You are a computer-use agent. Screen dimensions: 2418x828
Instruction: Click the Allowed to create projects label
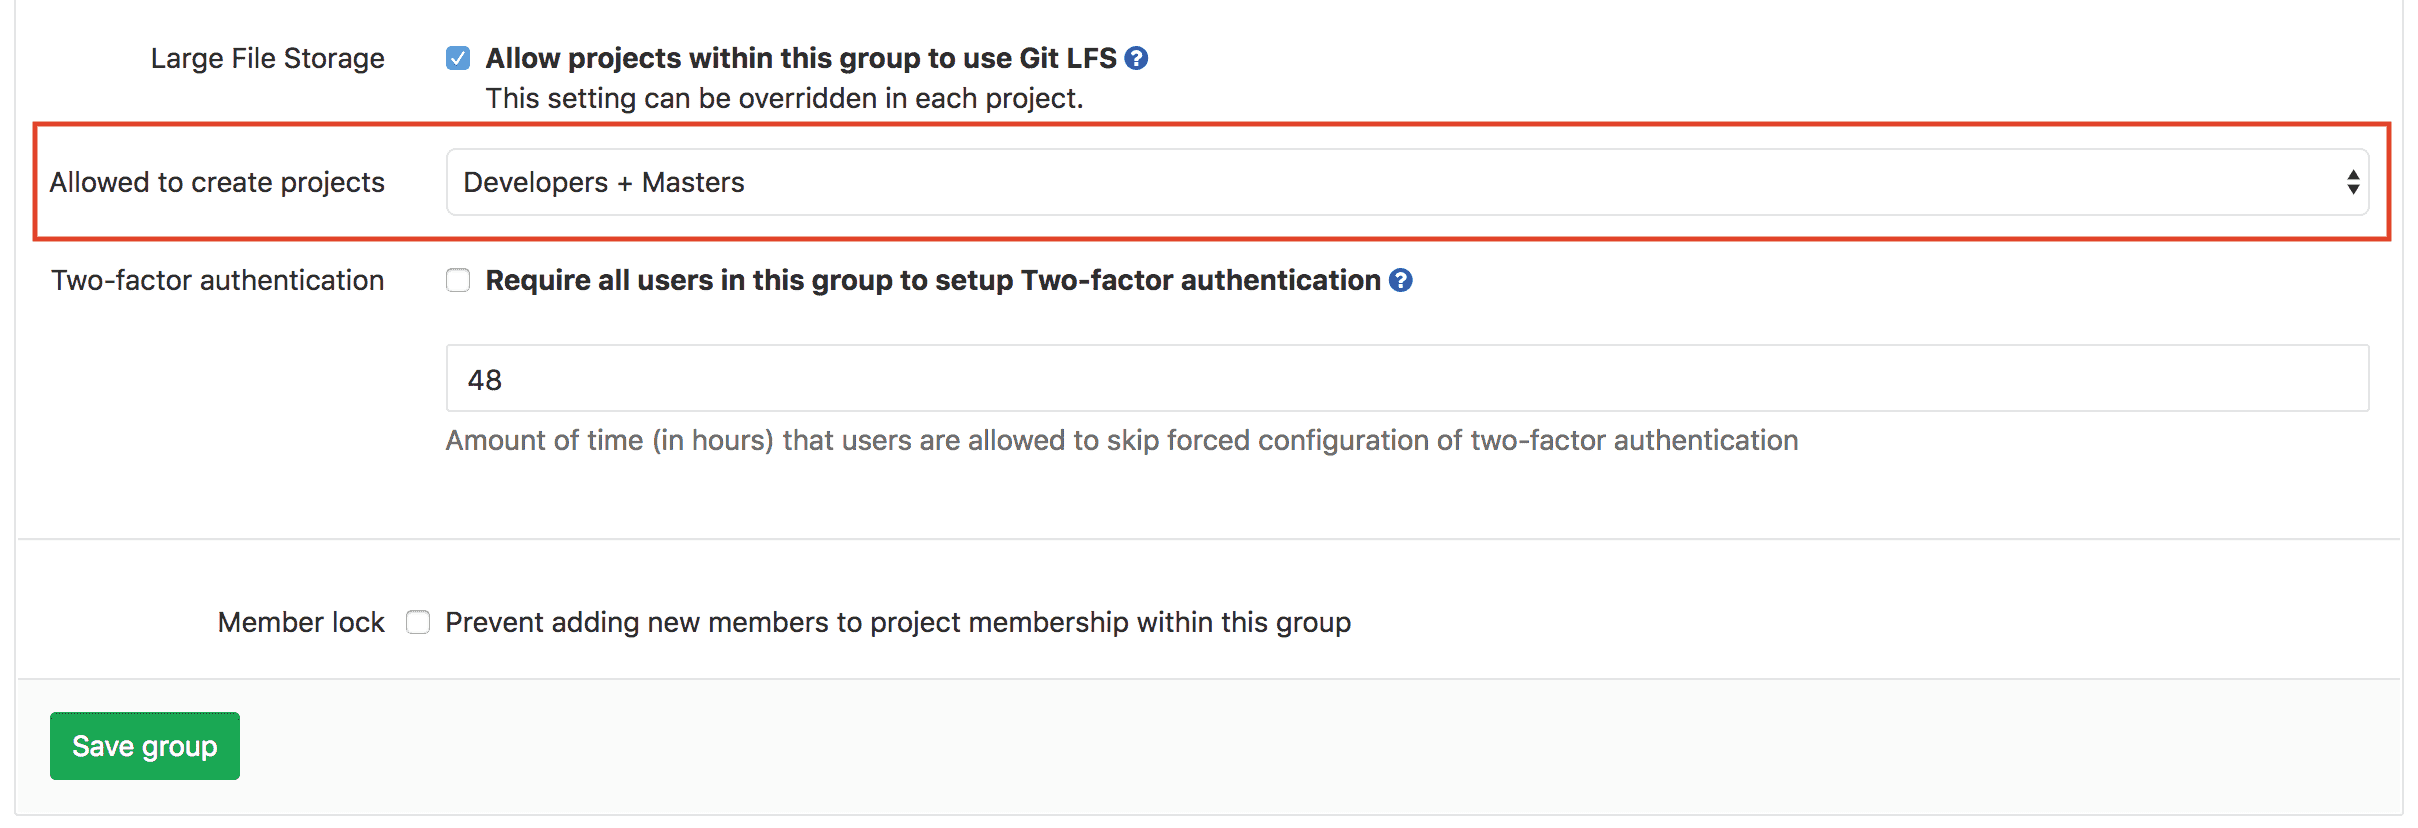(218, 182)
